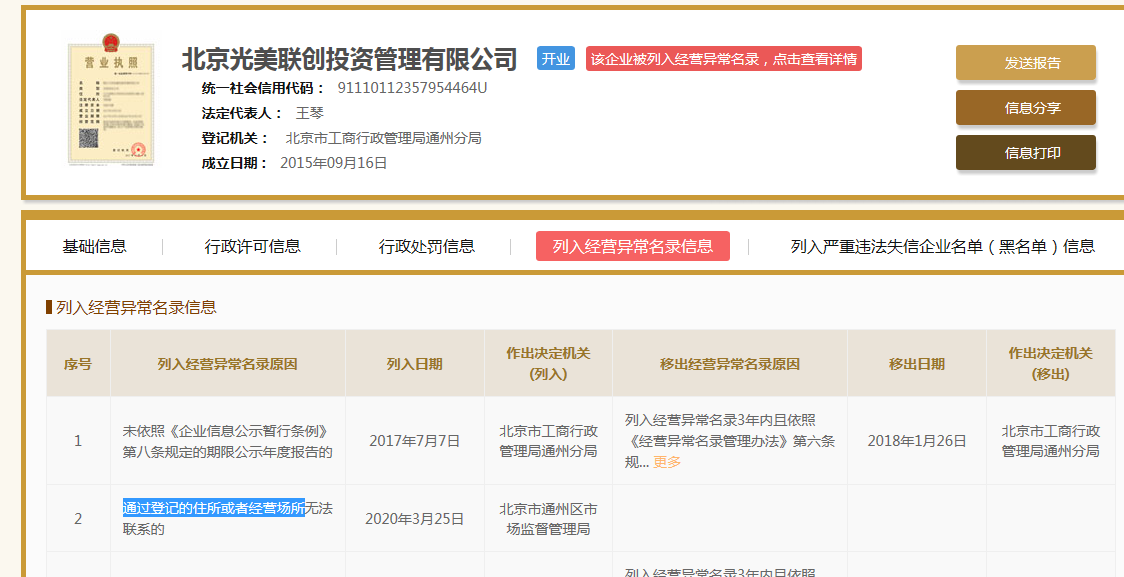1124x577 pixels.
Task: Click the highlighted text in row 2
Action: coord(214,508)
